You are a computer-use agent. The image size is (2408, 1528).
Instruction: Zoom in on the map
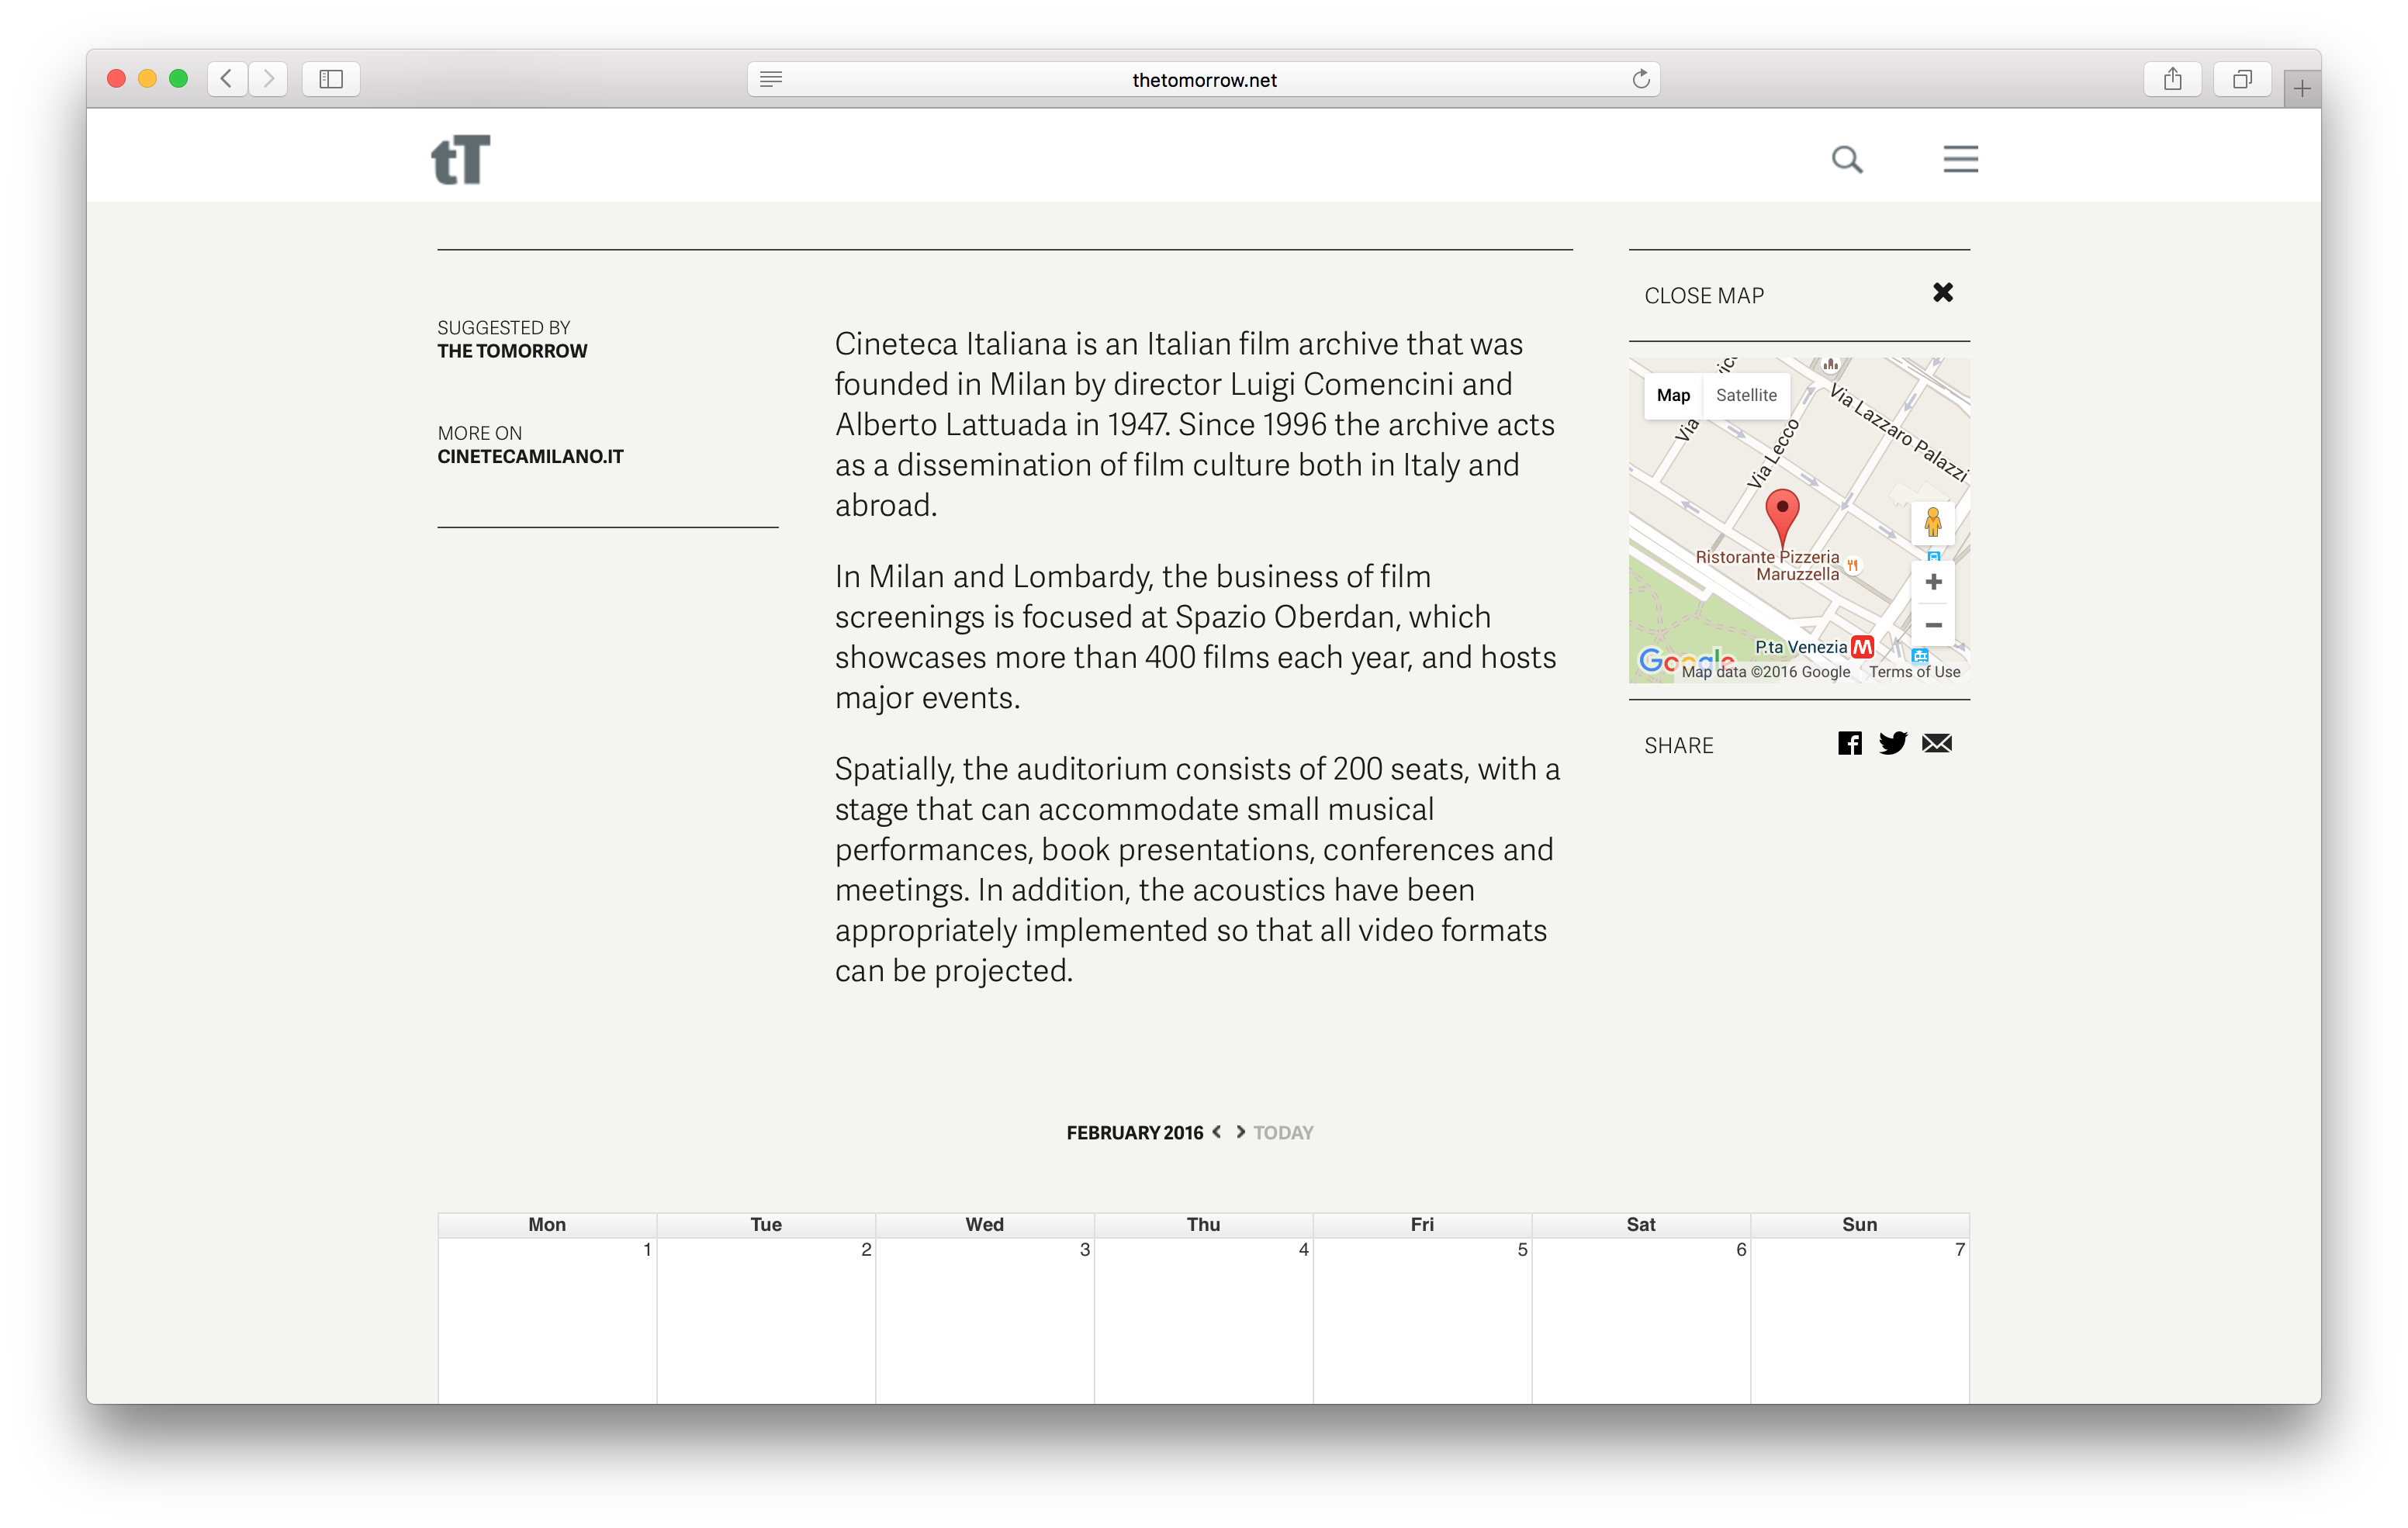(1933, 582)
